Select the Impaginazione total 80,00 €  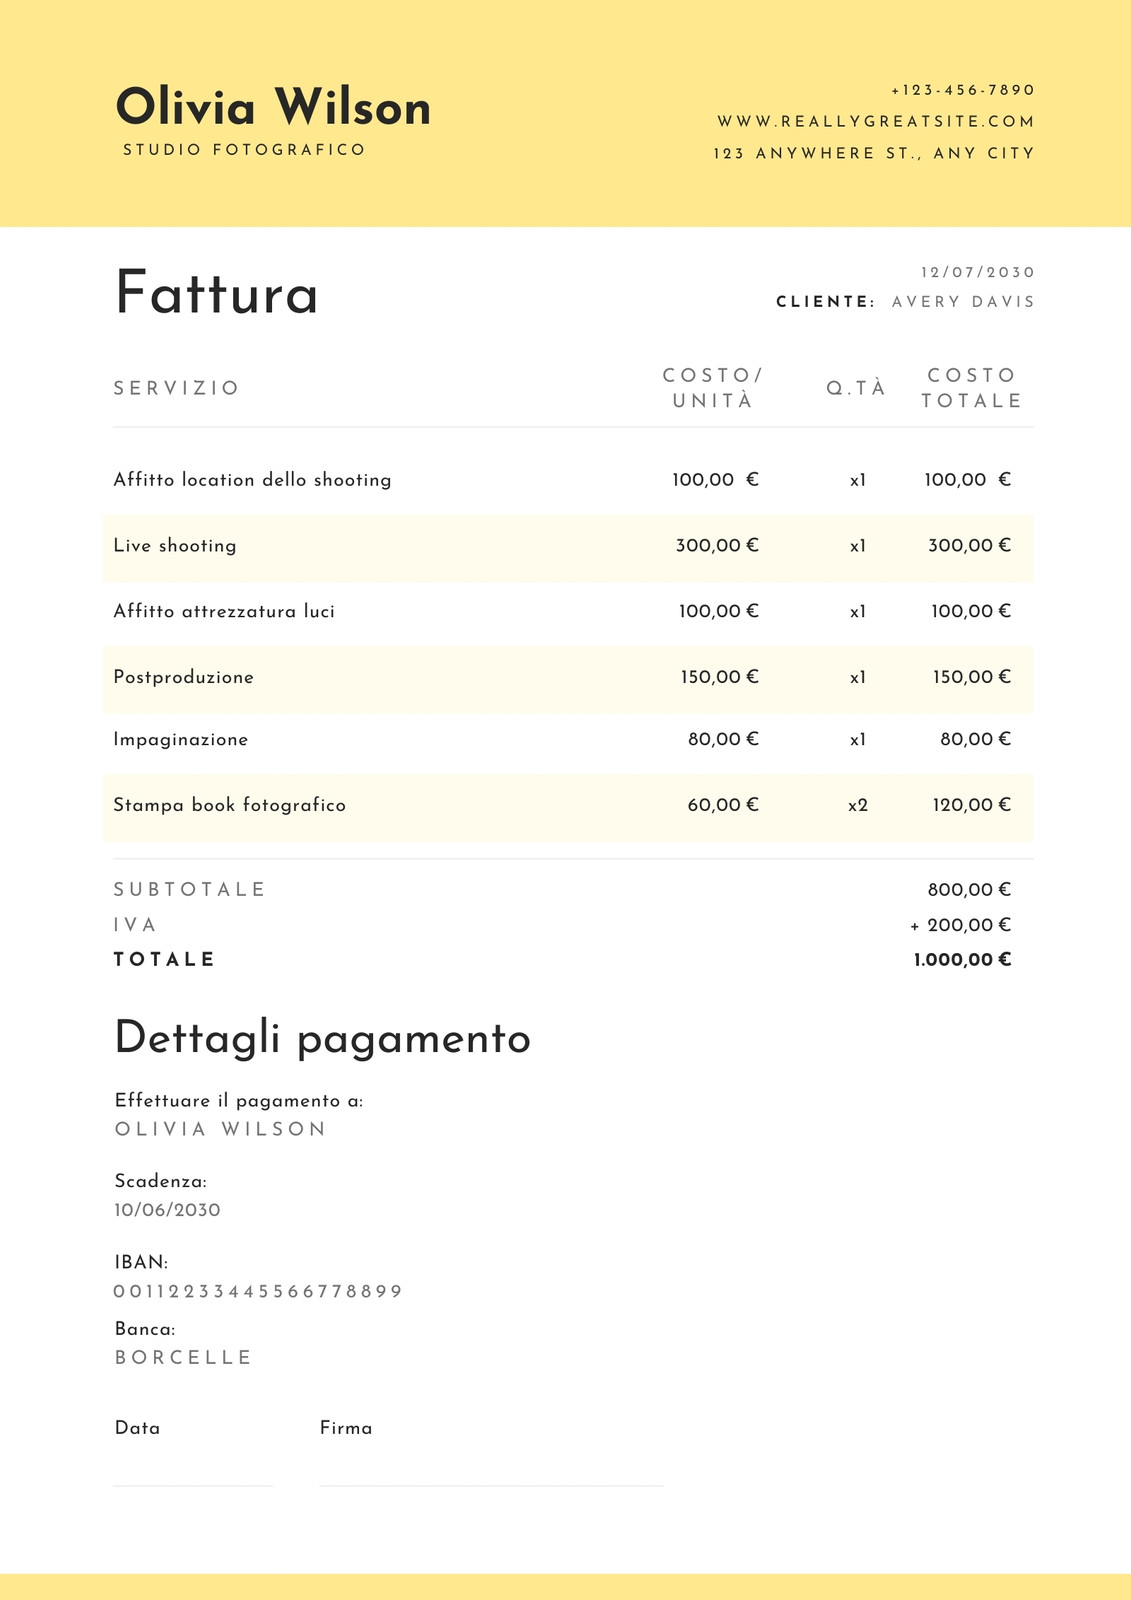pyautogui.click(x=976, y=739)
